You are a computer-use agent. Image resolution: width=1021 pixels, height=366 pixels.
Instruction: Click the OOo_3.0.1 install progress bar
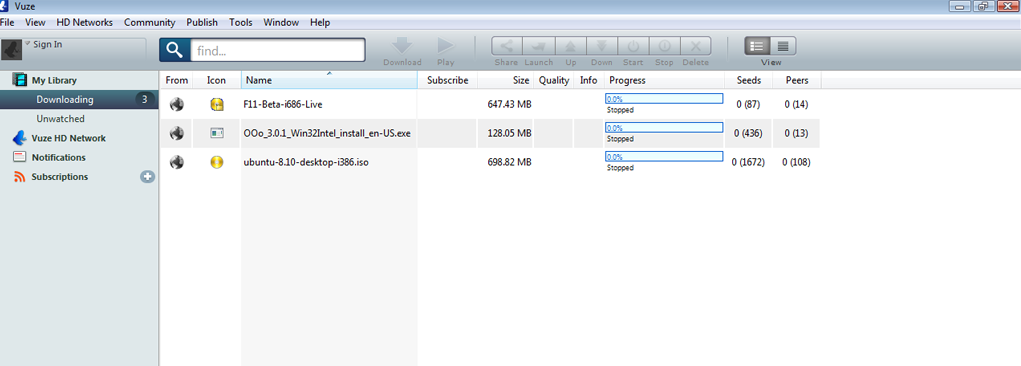pyautogui.click(x=664, y=128)
